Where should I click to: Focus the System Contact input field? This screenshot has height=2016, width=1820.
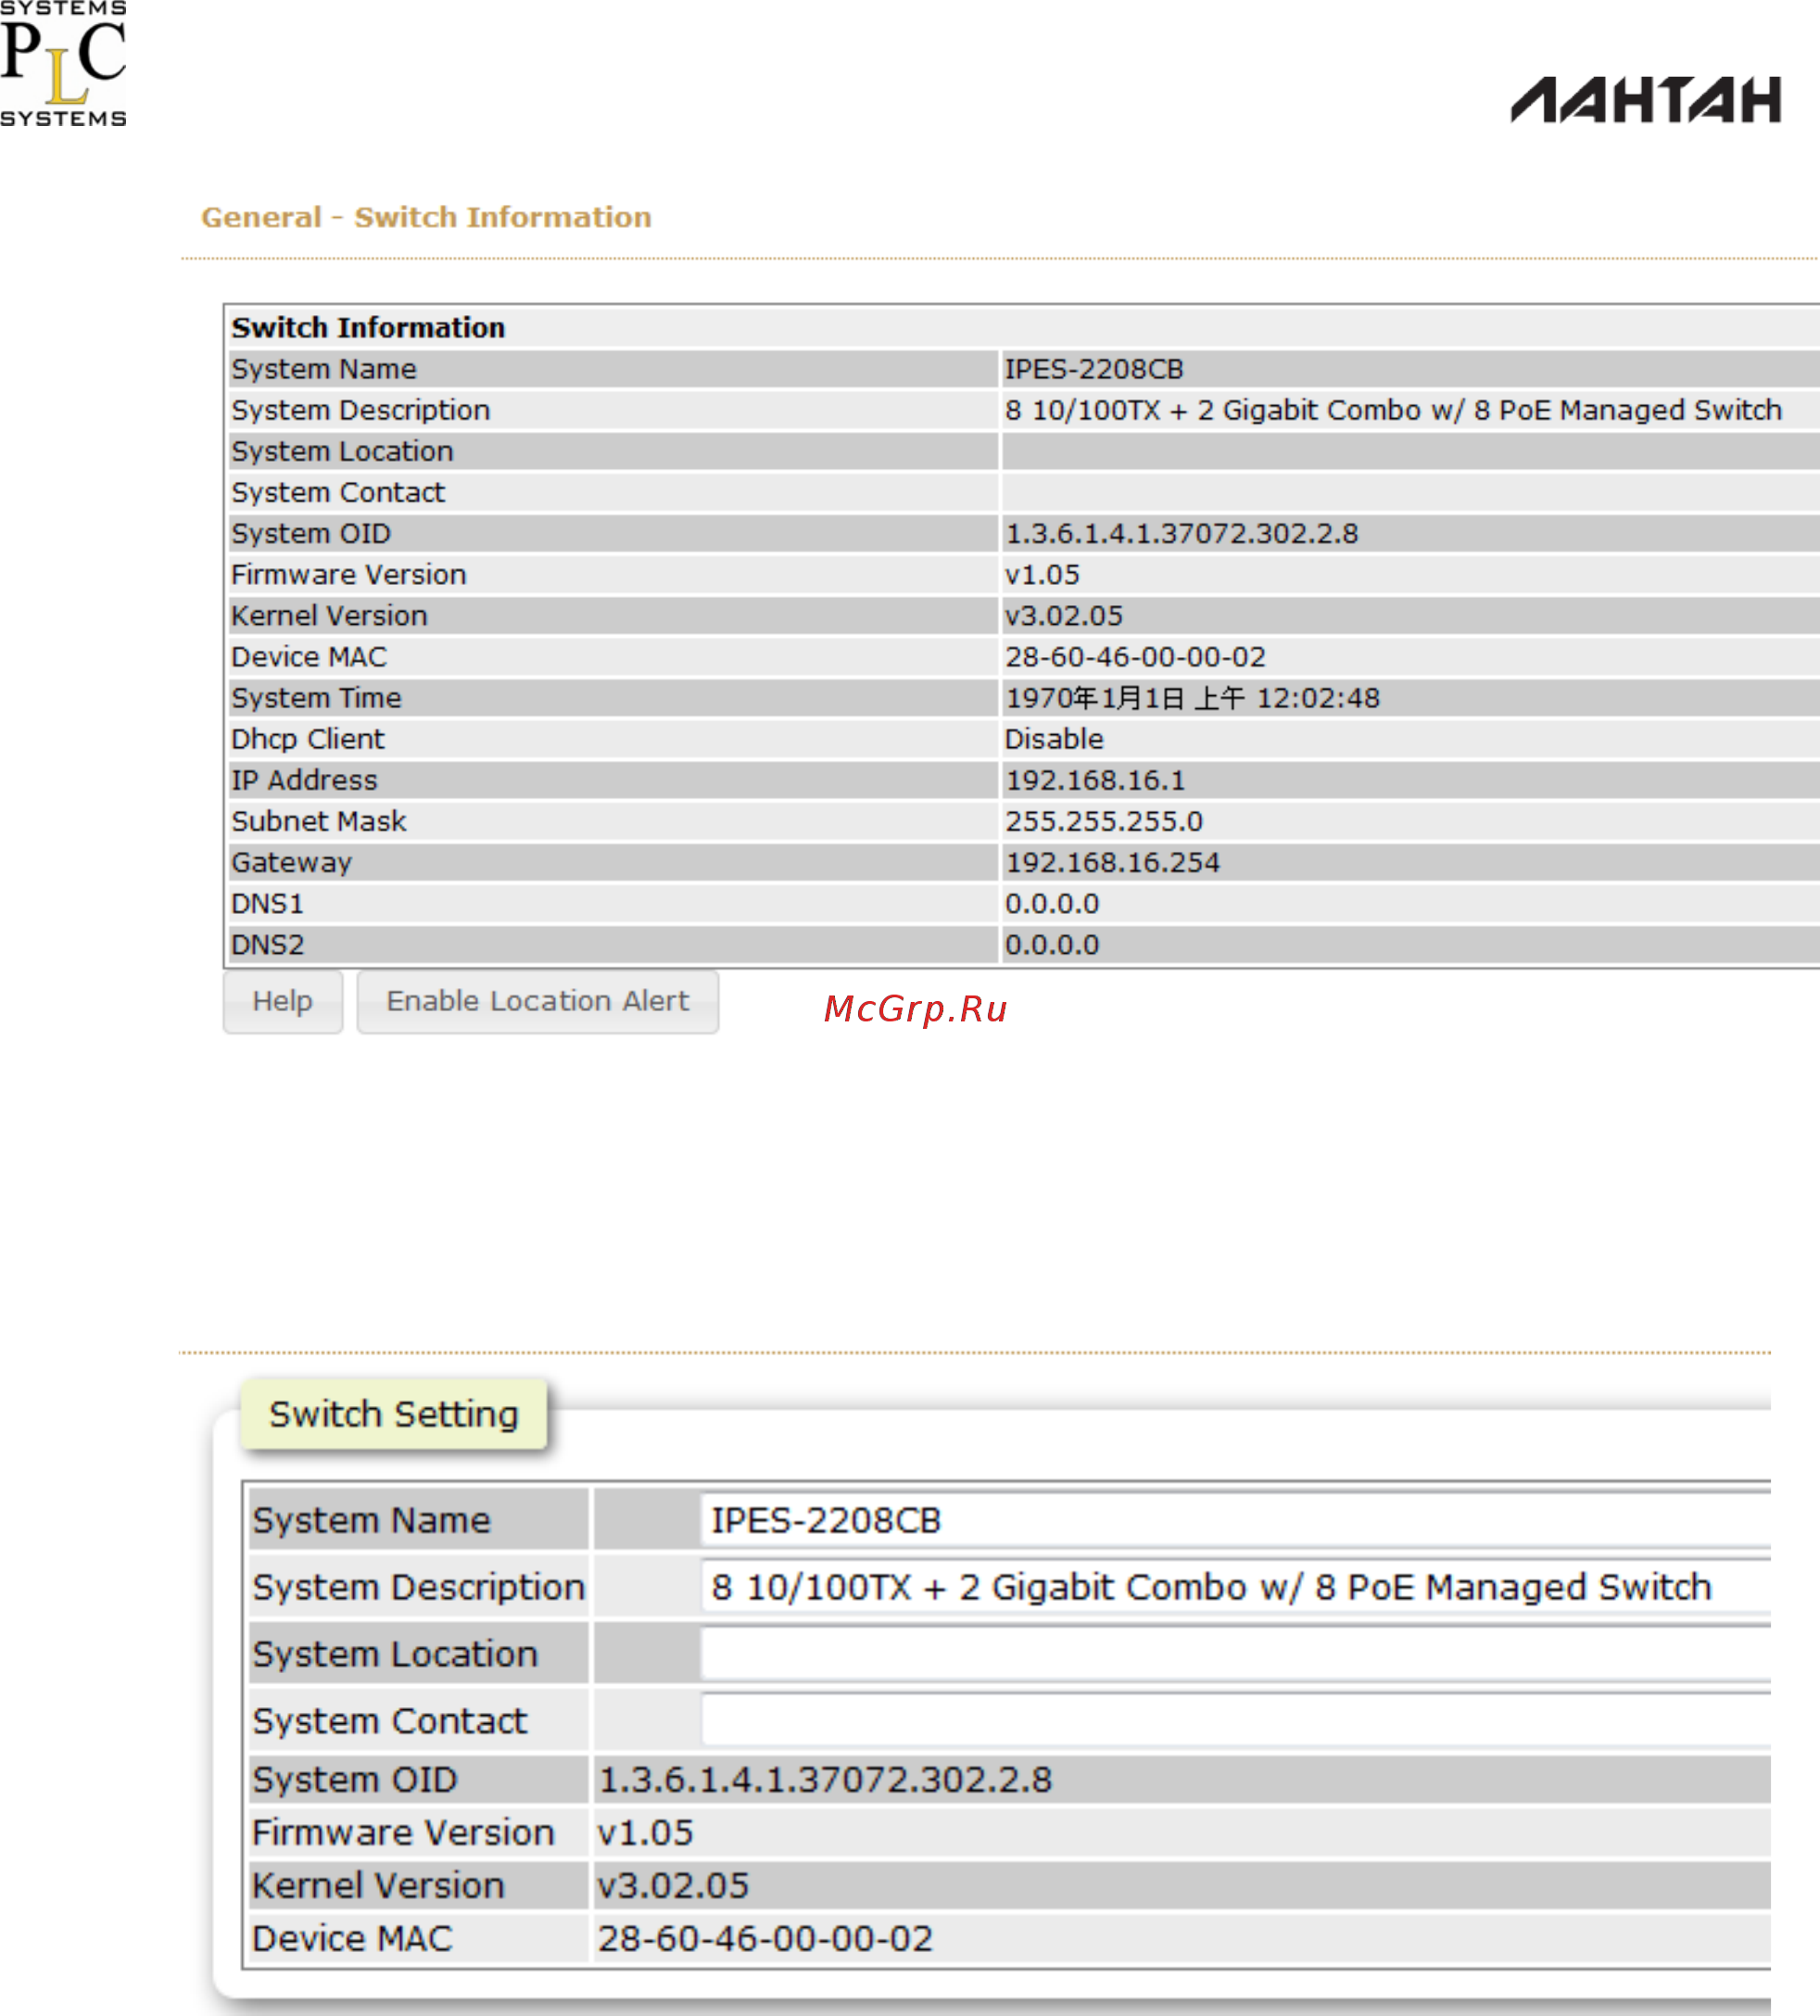click(x=1236, y=1721)
